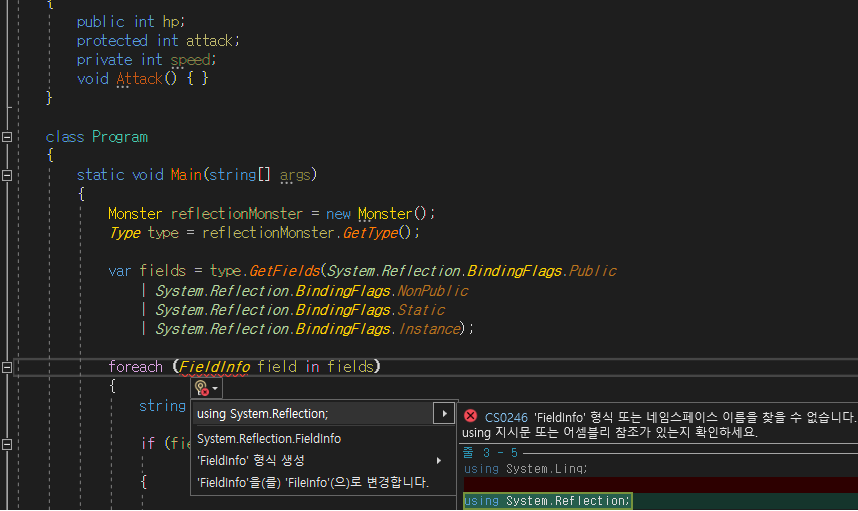Collapse the class Program outline block

(7, 137)
